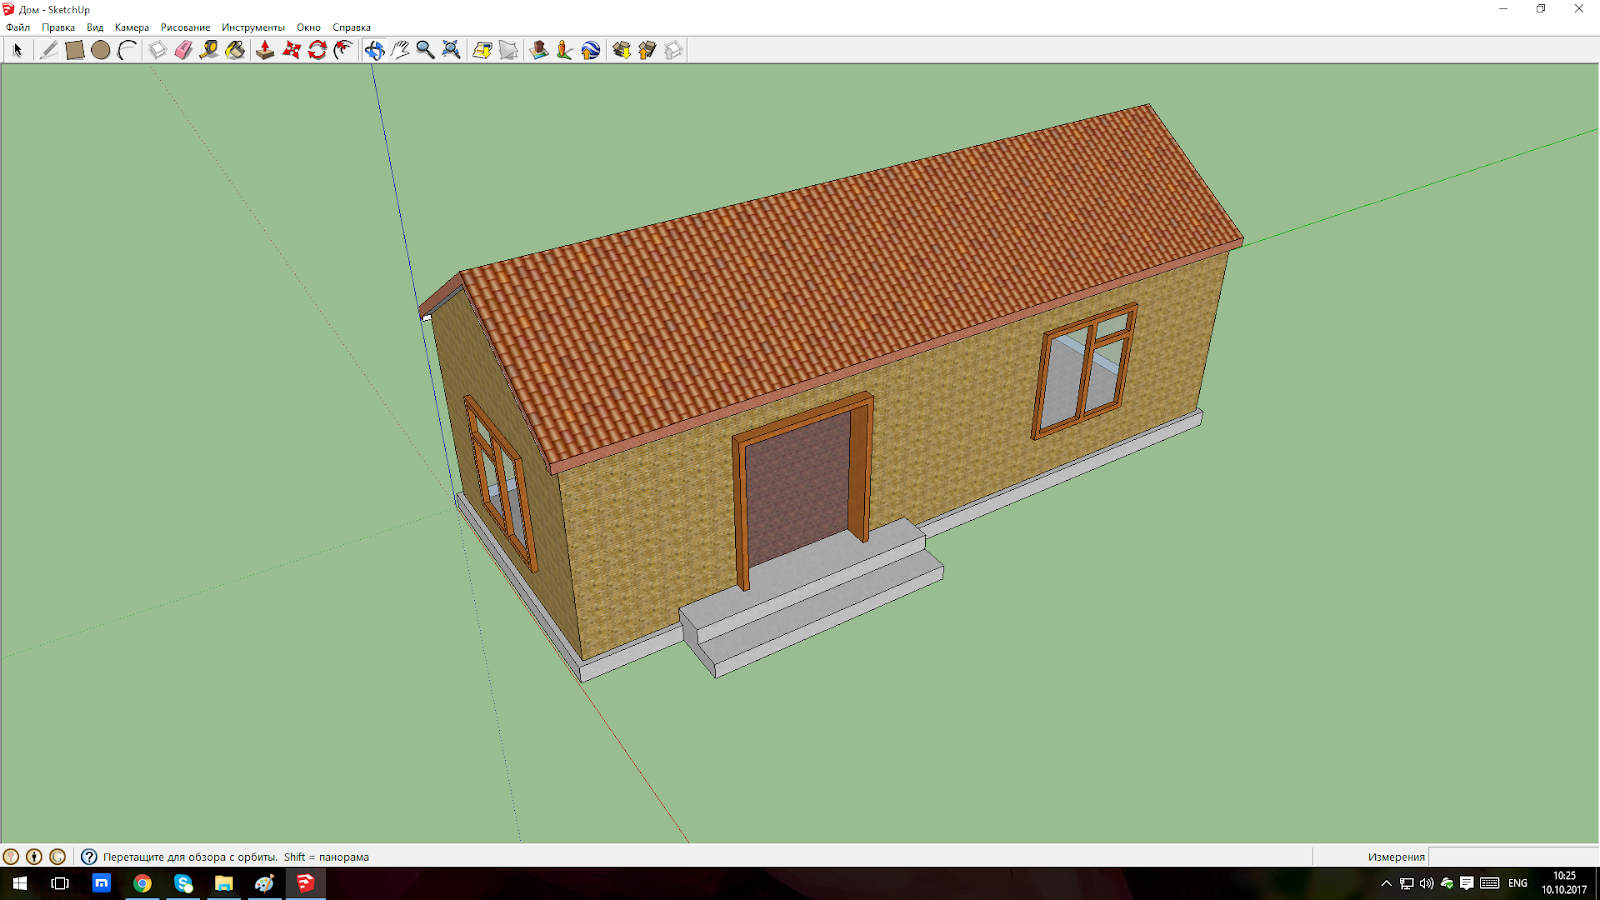Select the Pan hand tool
Screen dimensions: 1600x900
pos(400,50)
